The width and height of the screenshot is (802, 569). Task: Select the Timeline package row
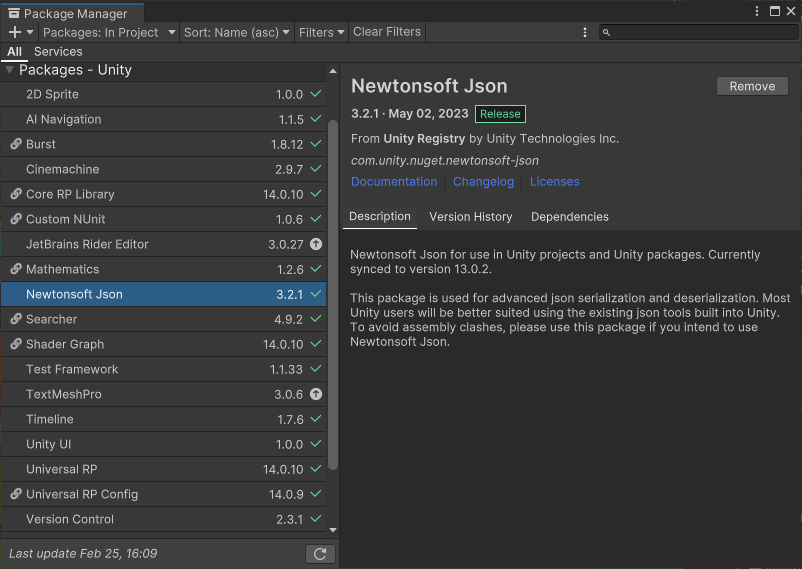tap(164, 419)
